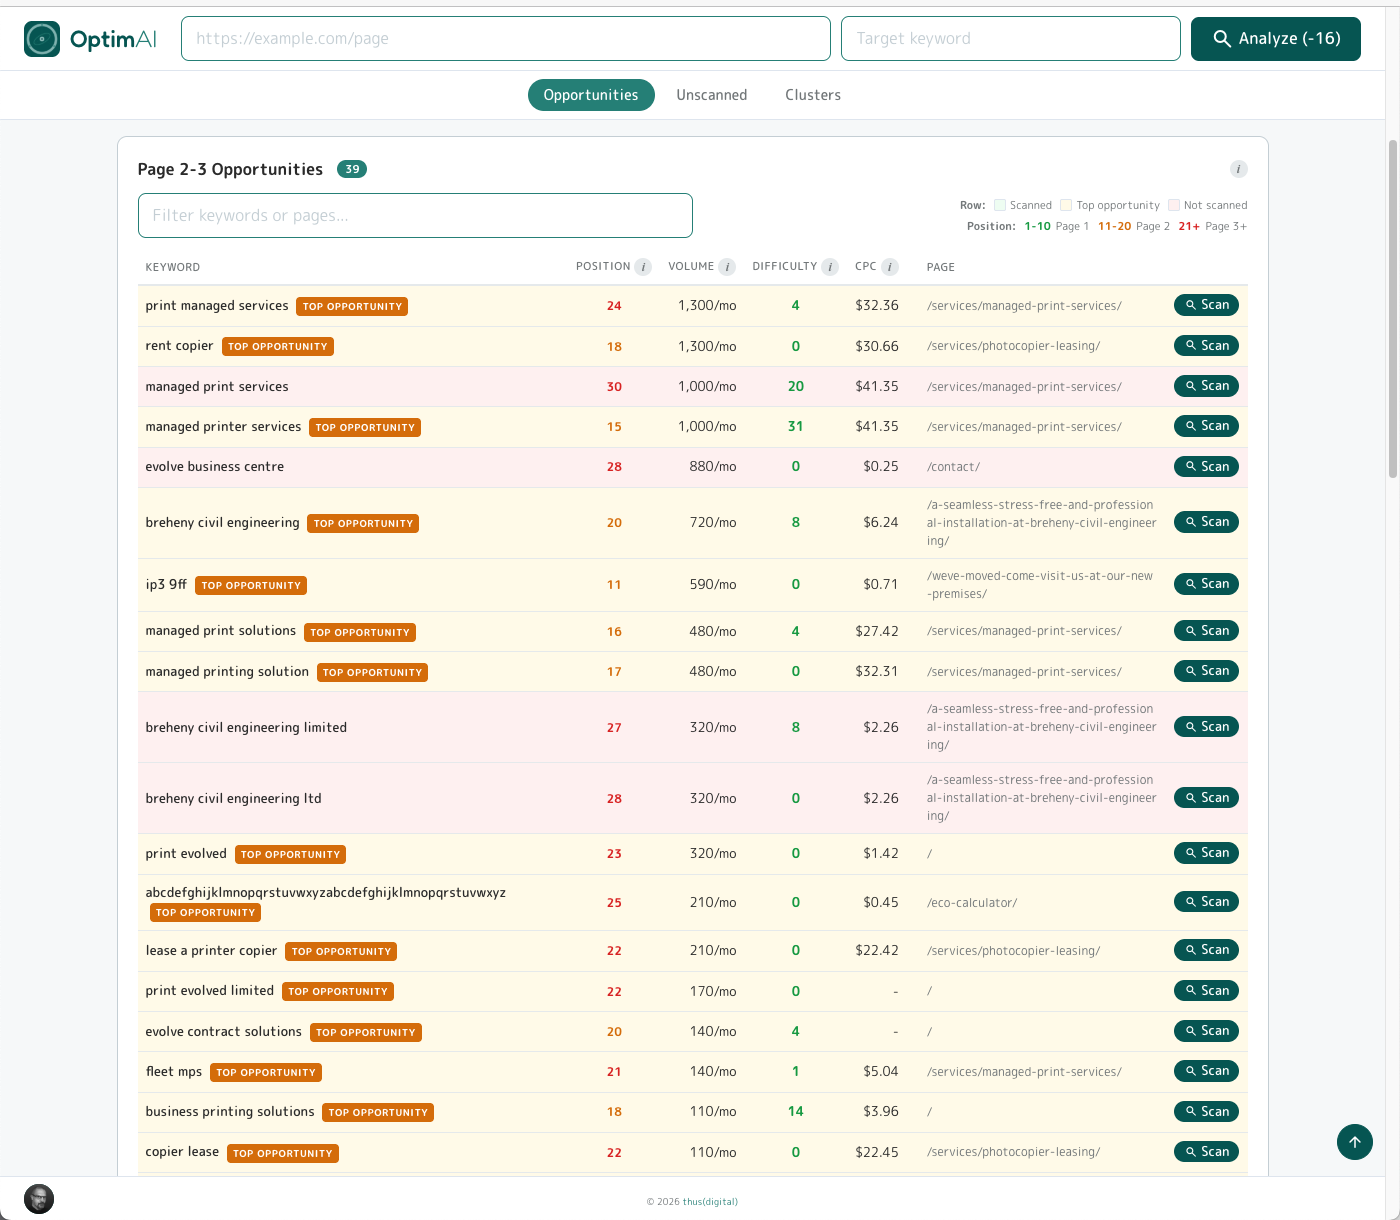Switch to the Opportunities tab
This screenshot has height=1220, width=1400.
coord(591,95)
